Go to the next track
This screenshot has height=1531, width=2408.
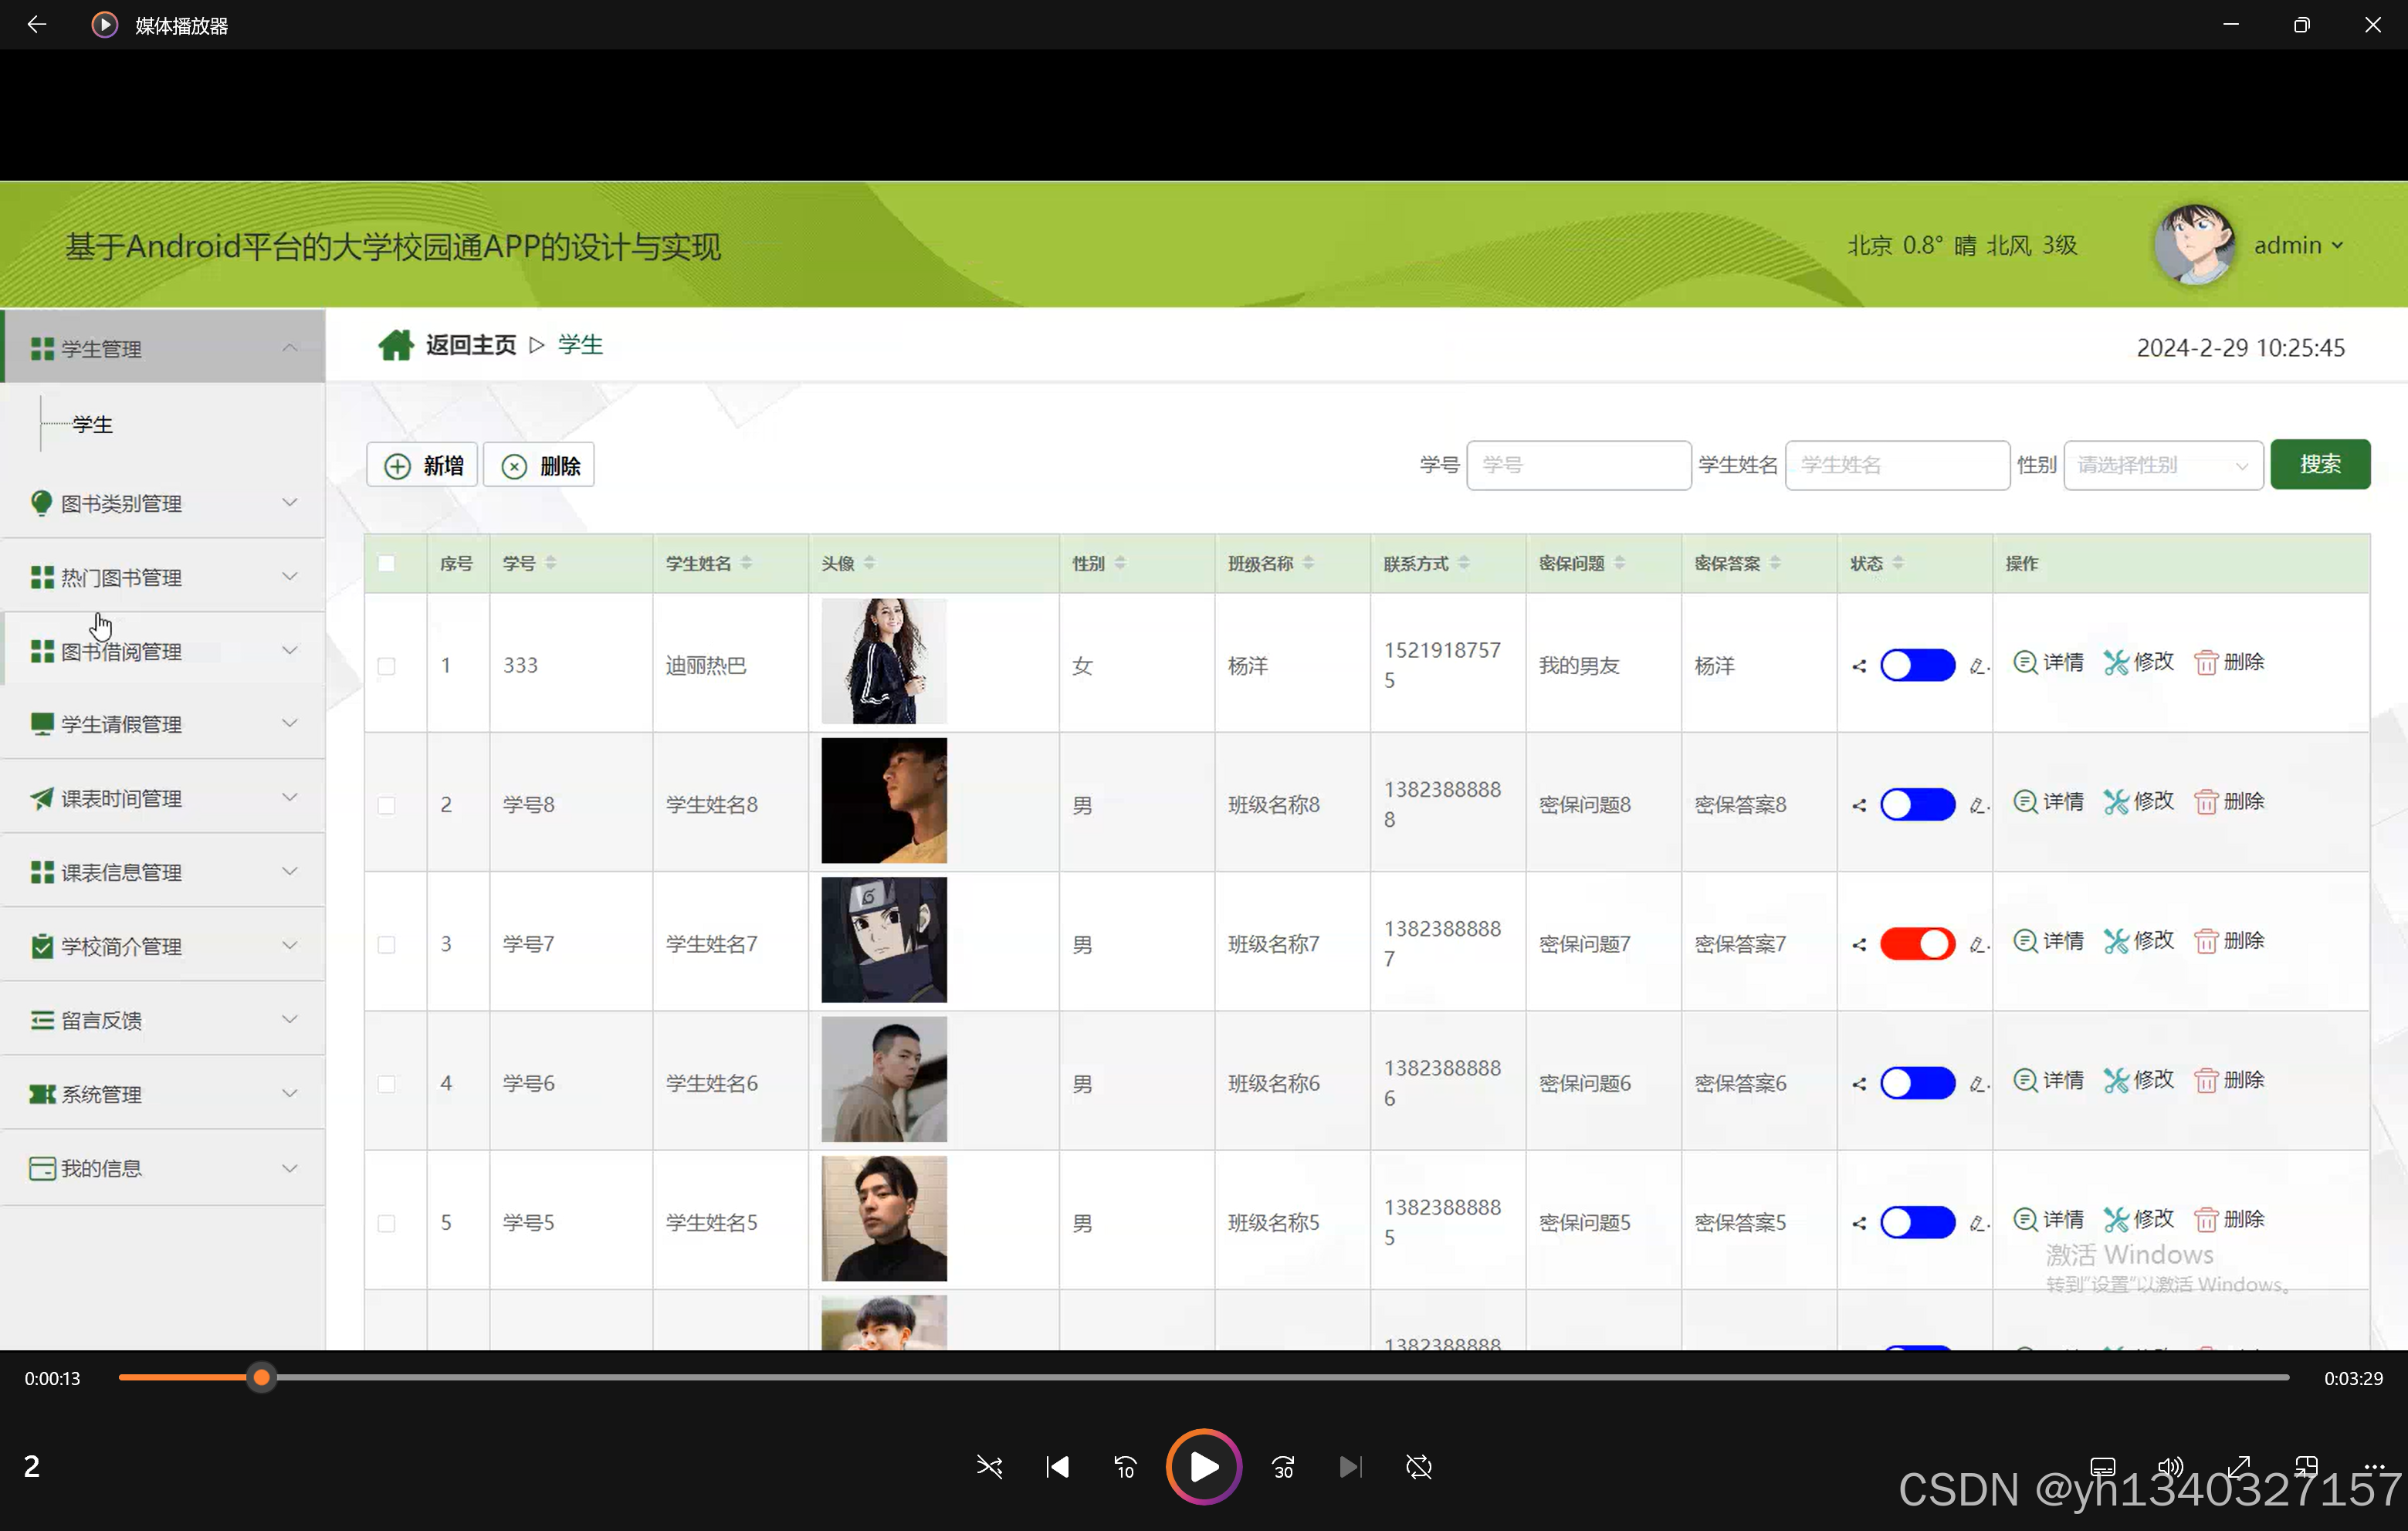(x=1350, y=1467)
